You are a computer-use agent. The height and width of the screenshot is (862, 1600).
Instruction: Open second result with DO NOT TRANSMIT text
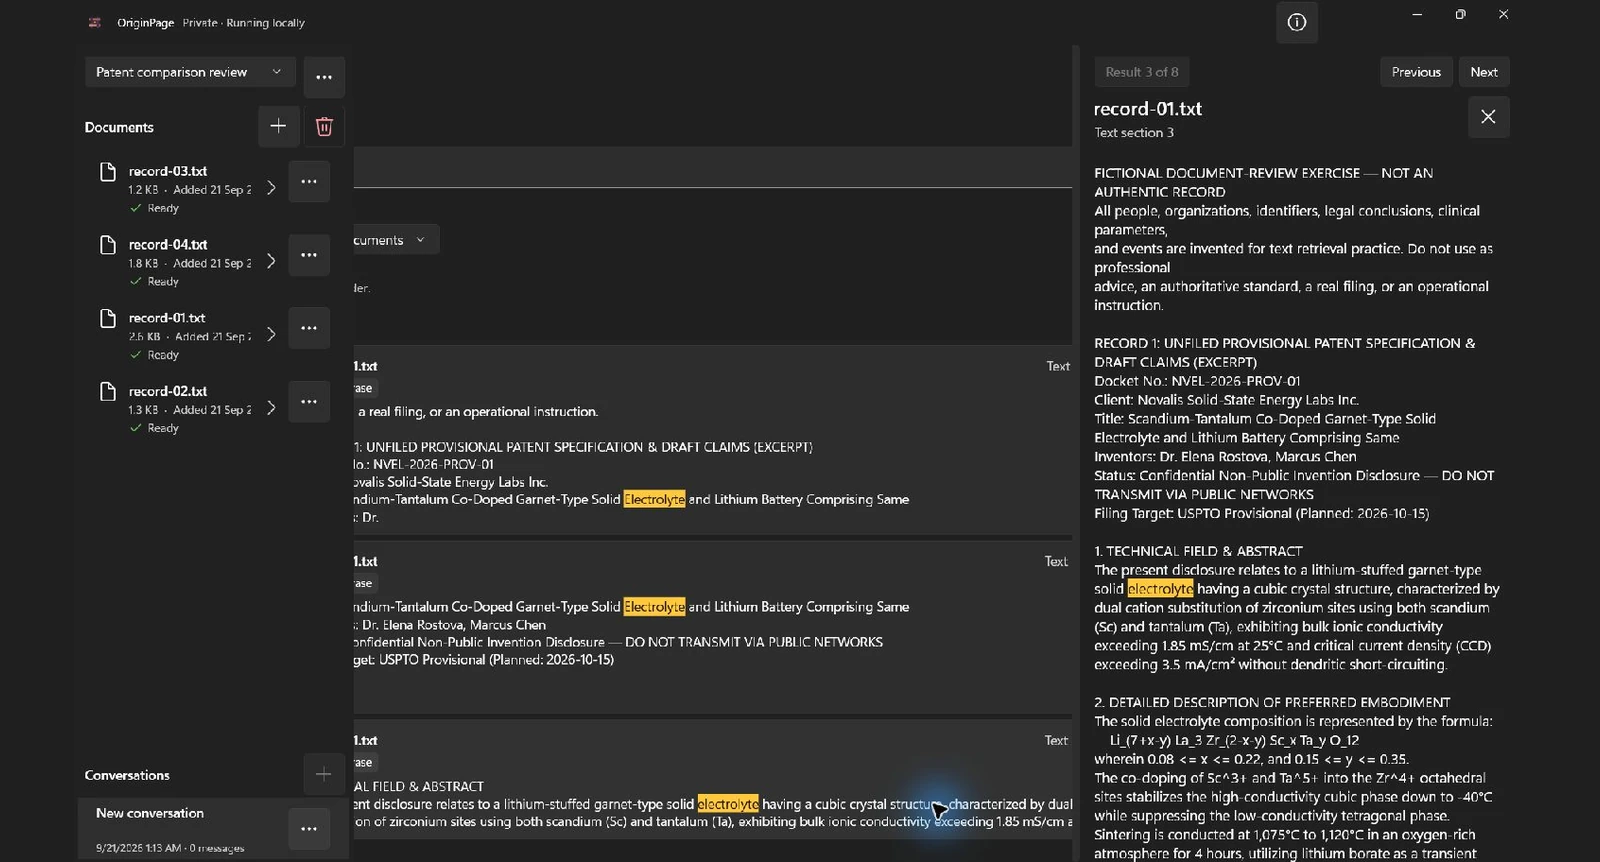(x=713, y=626)
